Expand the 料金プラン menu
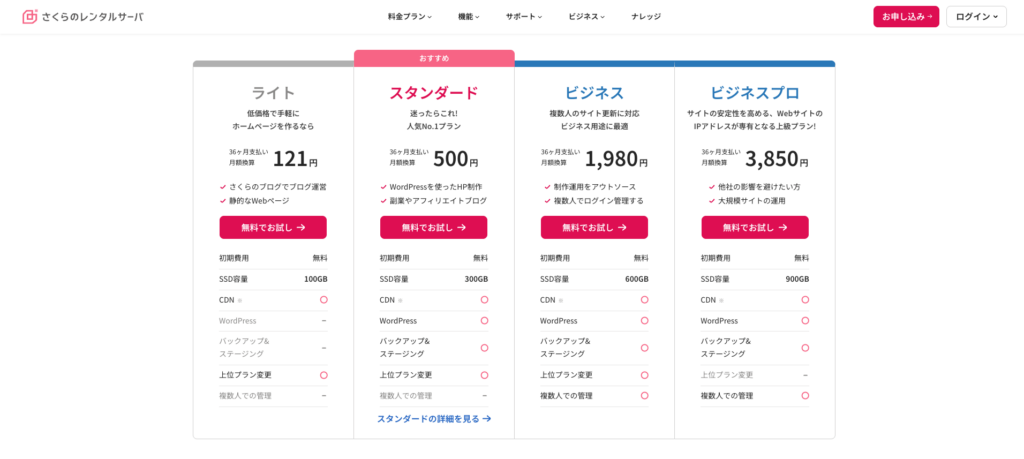Viewport: 1024px width, 459px height. (x=410, y=17)
